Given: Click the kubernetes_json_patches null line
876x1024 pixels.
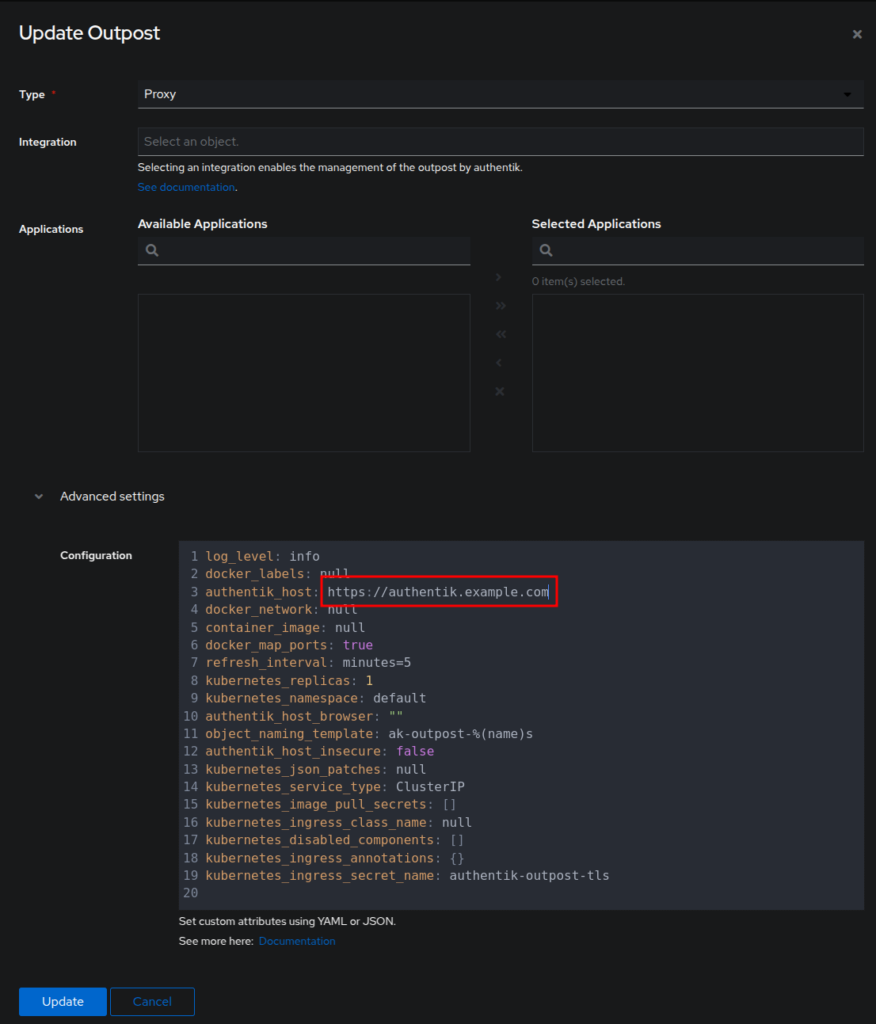Looking at the screenshot, I should [x=316, y=769].
